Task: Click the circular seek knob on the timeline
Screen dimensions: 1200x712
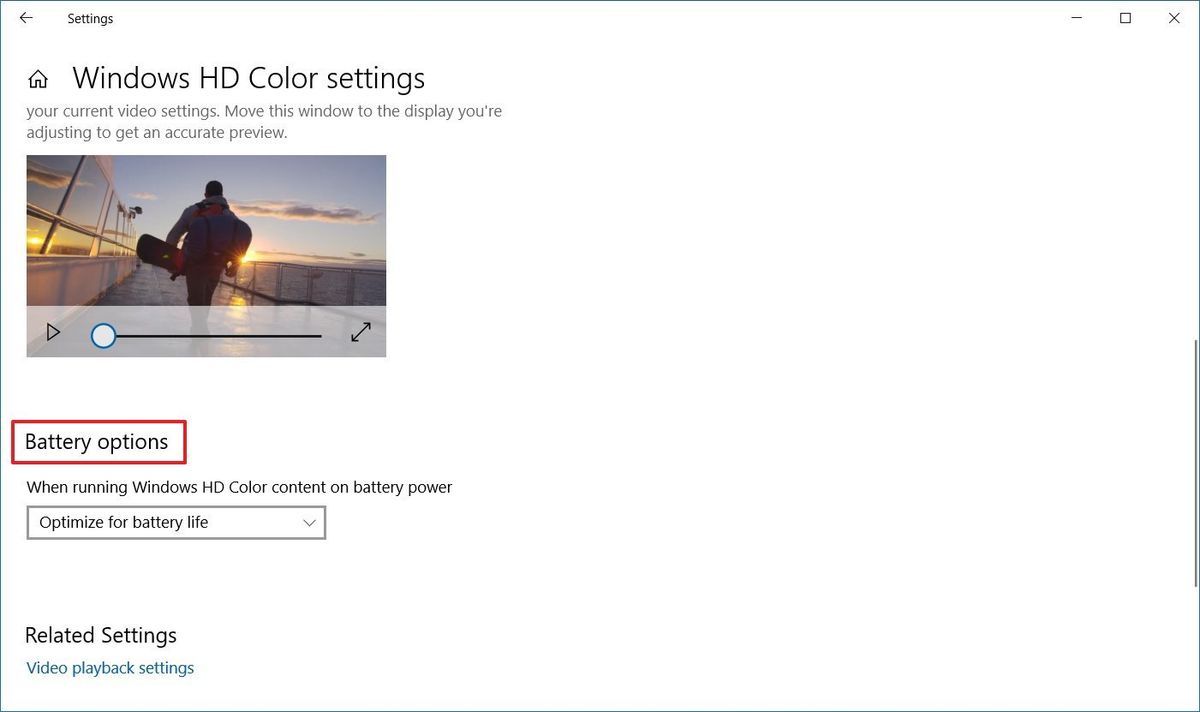Action: click(103, 336)
